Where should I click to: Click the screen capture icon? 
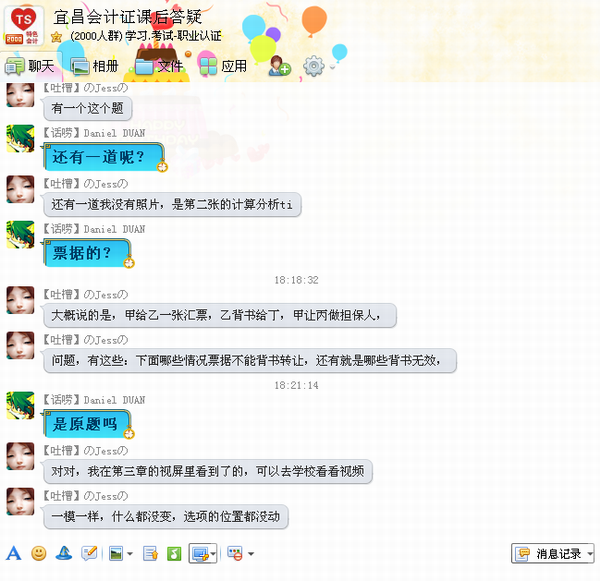coord(200,553)
